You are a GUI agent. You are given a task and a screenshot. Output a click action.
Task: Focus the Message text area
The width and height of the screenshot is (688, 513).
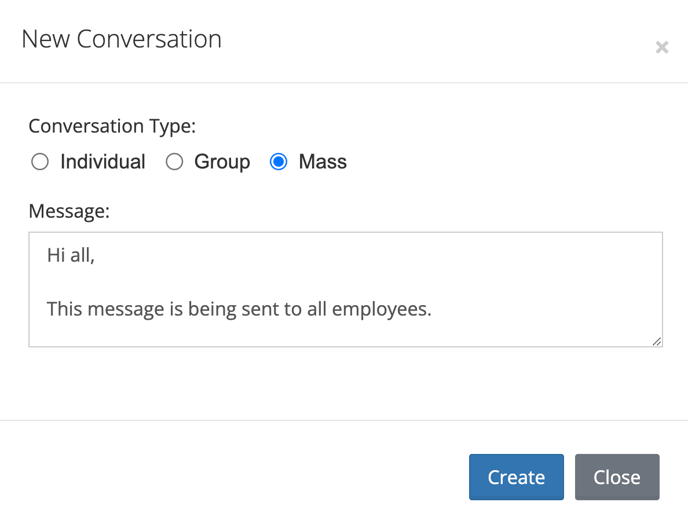(x=346, y=290)
